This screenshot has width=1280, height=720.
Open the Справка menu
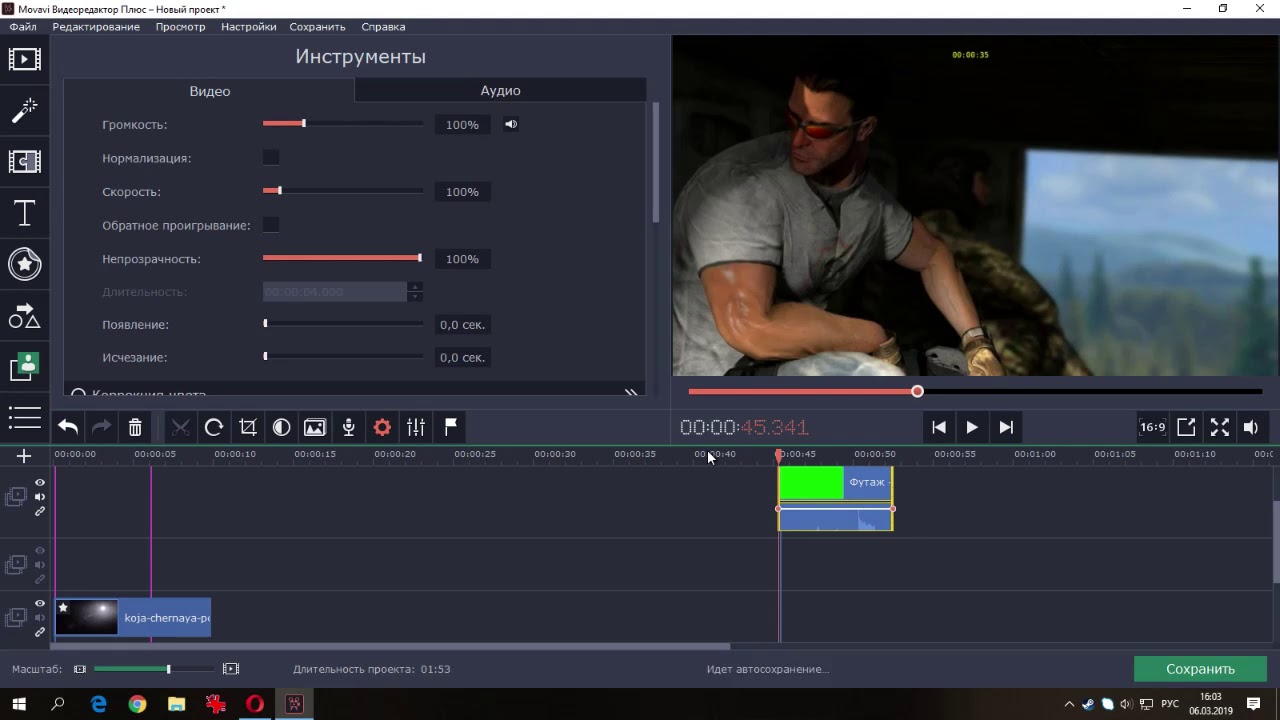click(383, 27)
